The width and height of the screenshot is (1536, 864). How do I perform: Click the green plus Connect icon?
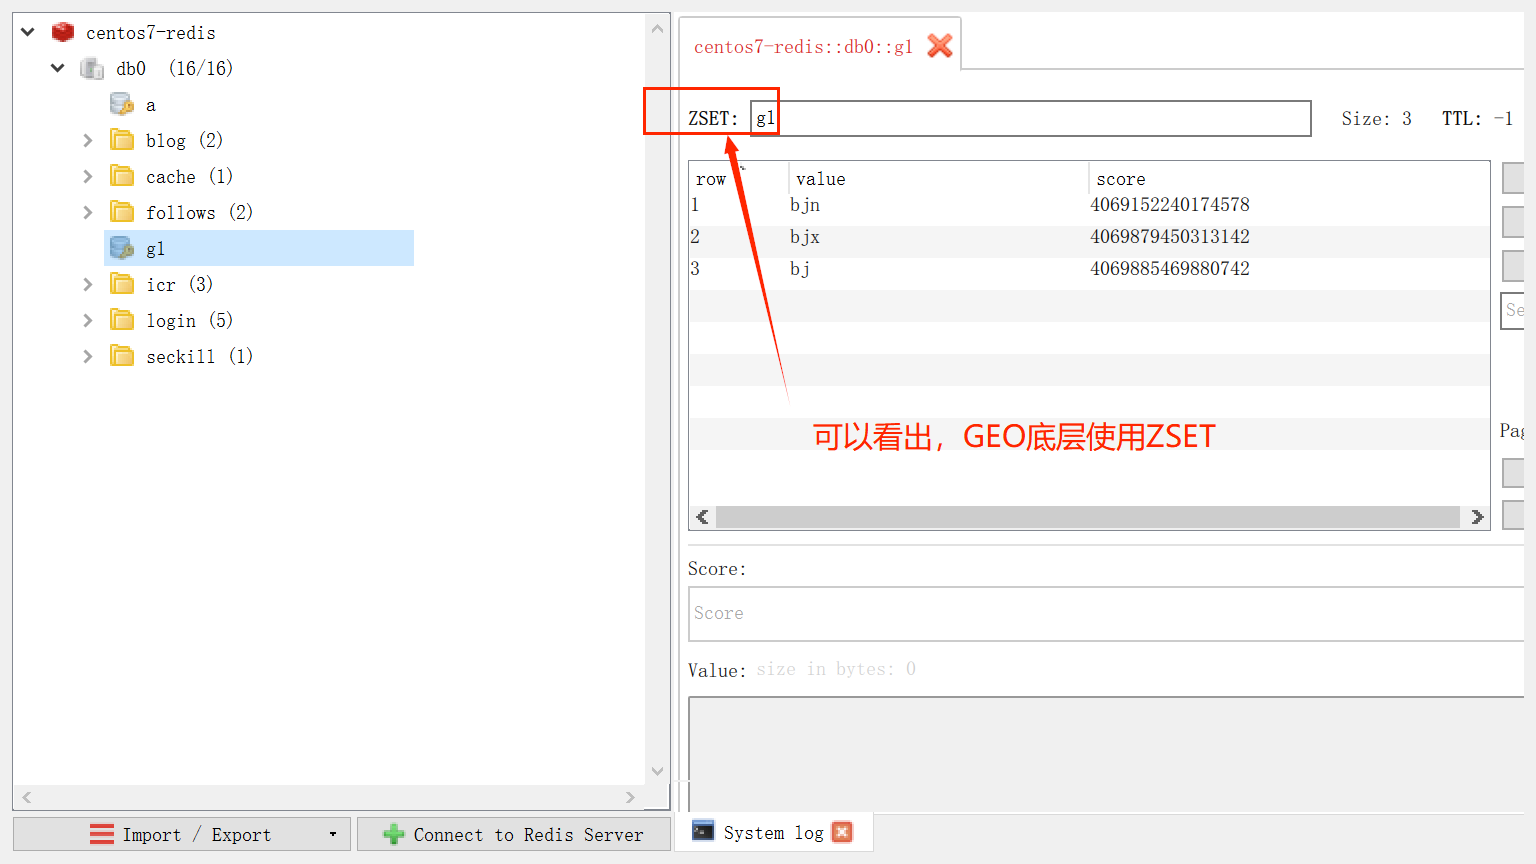tap(394, 834)
